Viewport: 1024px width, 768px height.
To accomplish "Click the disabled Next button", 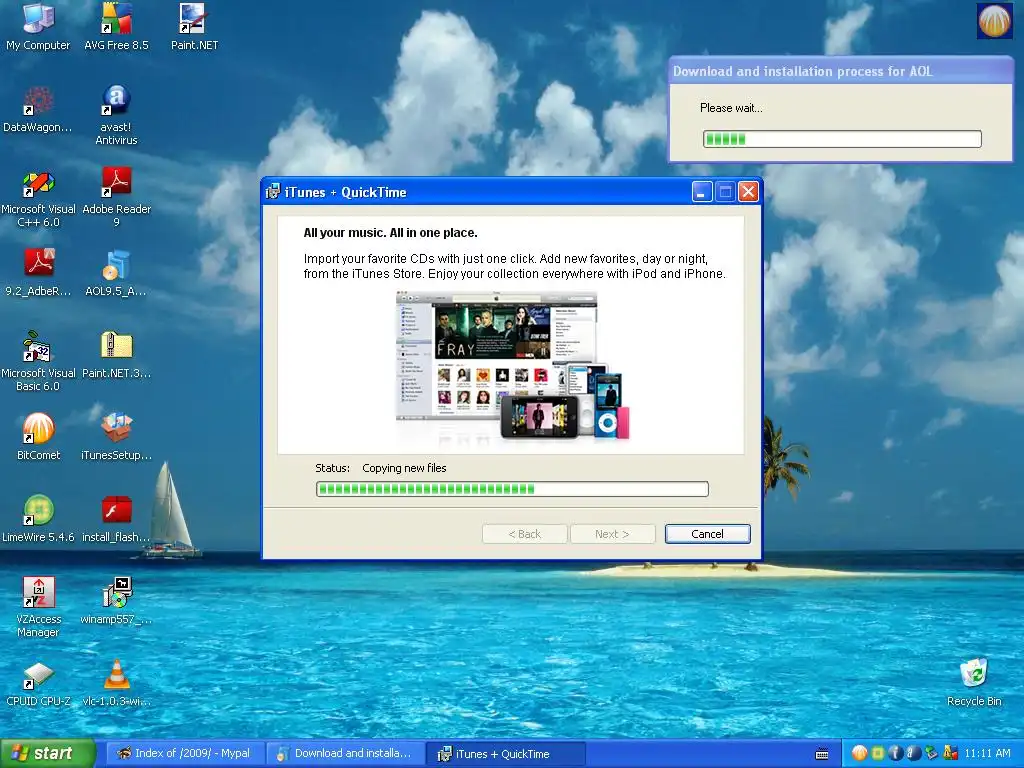I will point(612,534).
